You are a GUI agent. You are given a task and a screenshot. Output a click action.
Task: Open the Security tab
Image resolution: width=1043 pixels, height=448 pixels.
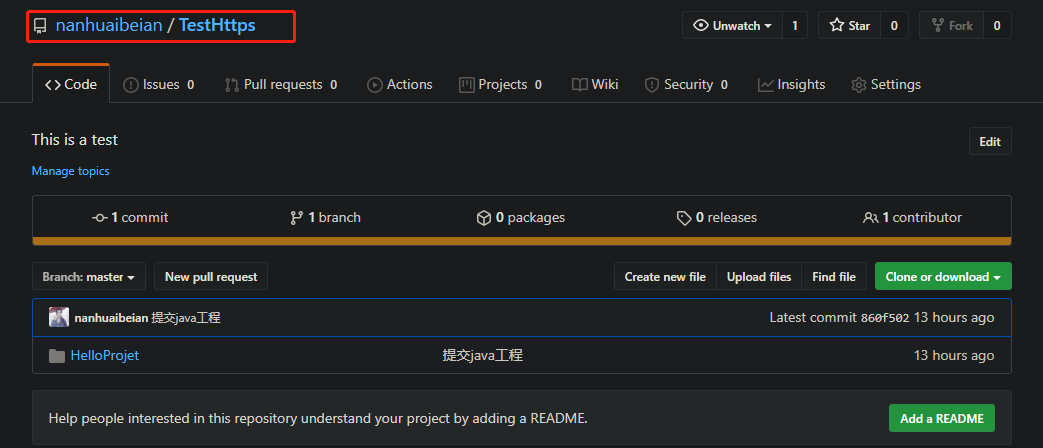click(686, 84)
